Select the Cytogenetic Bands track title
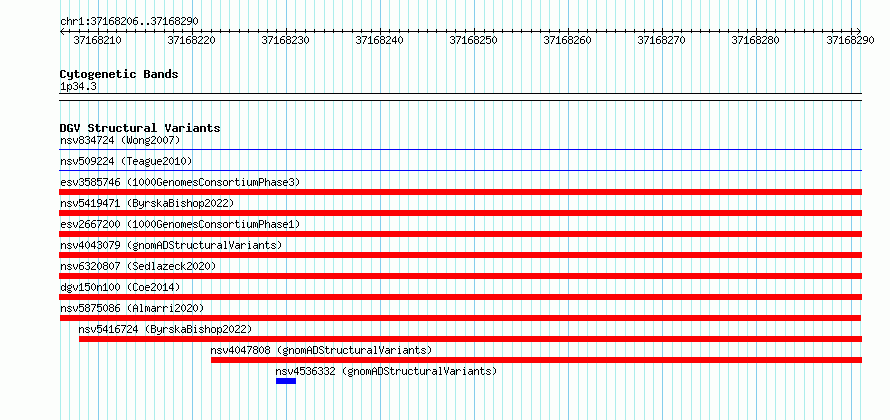The width and height of the screenshot is (890, 420). point(119,74)
